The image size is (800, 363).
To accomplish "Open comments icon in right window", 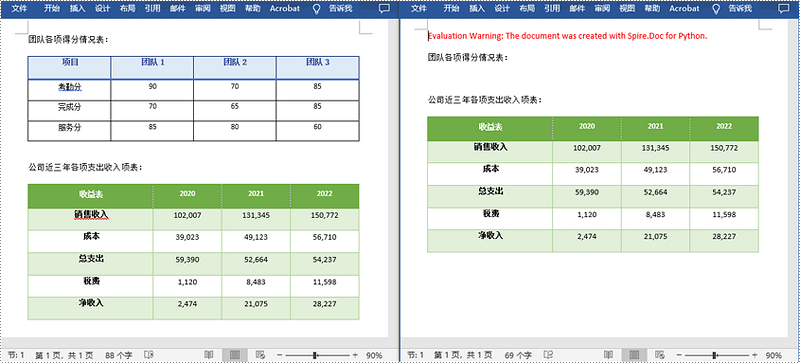I will point(784,9).
